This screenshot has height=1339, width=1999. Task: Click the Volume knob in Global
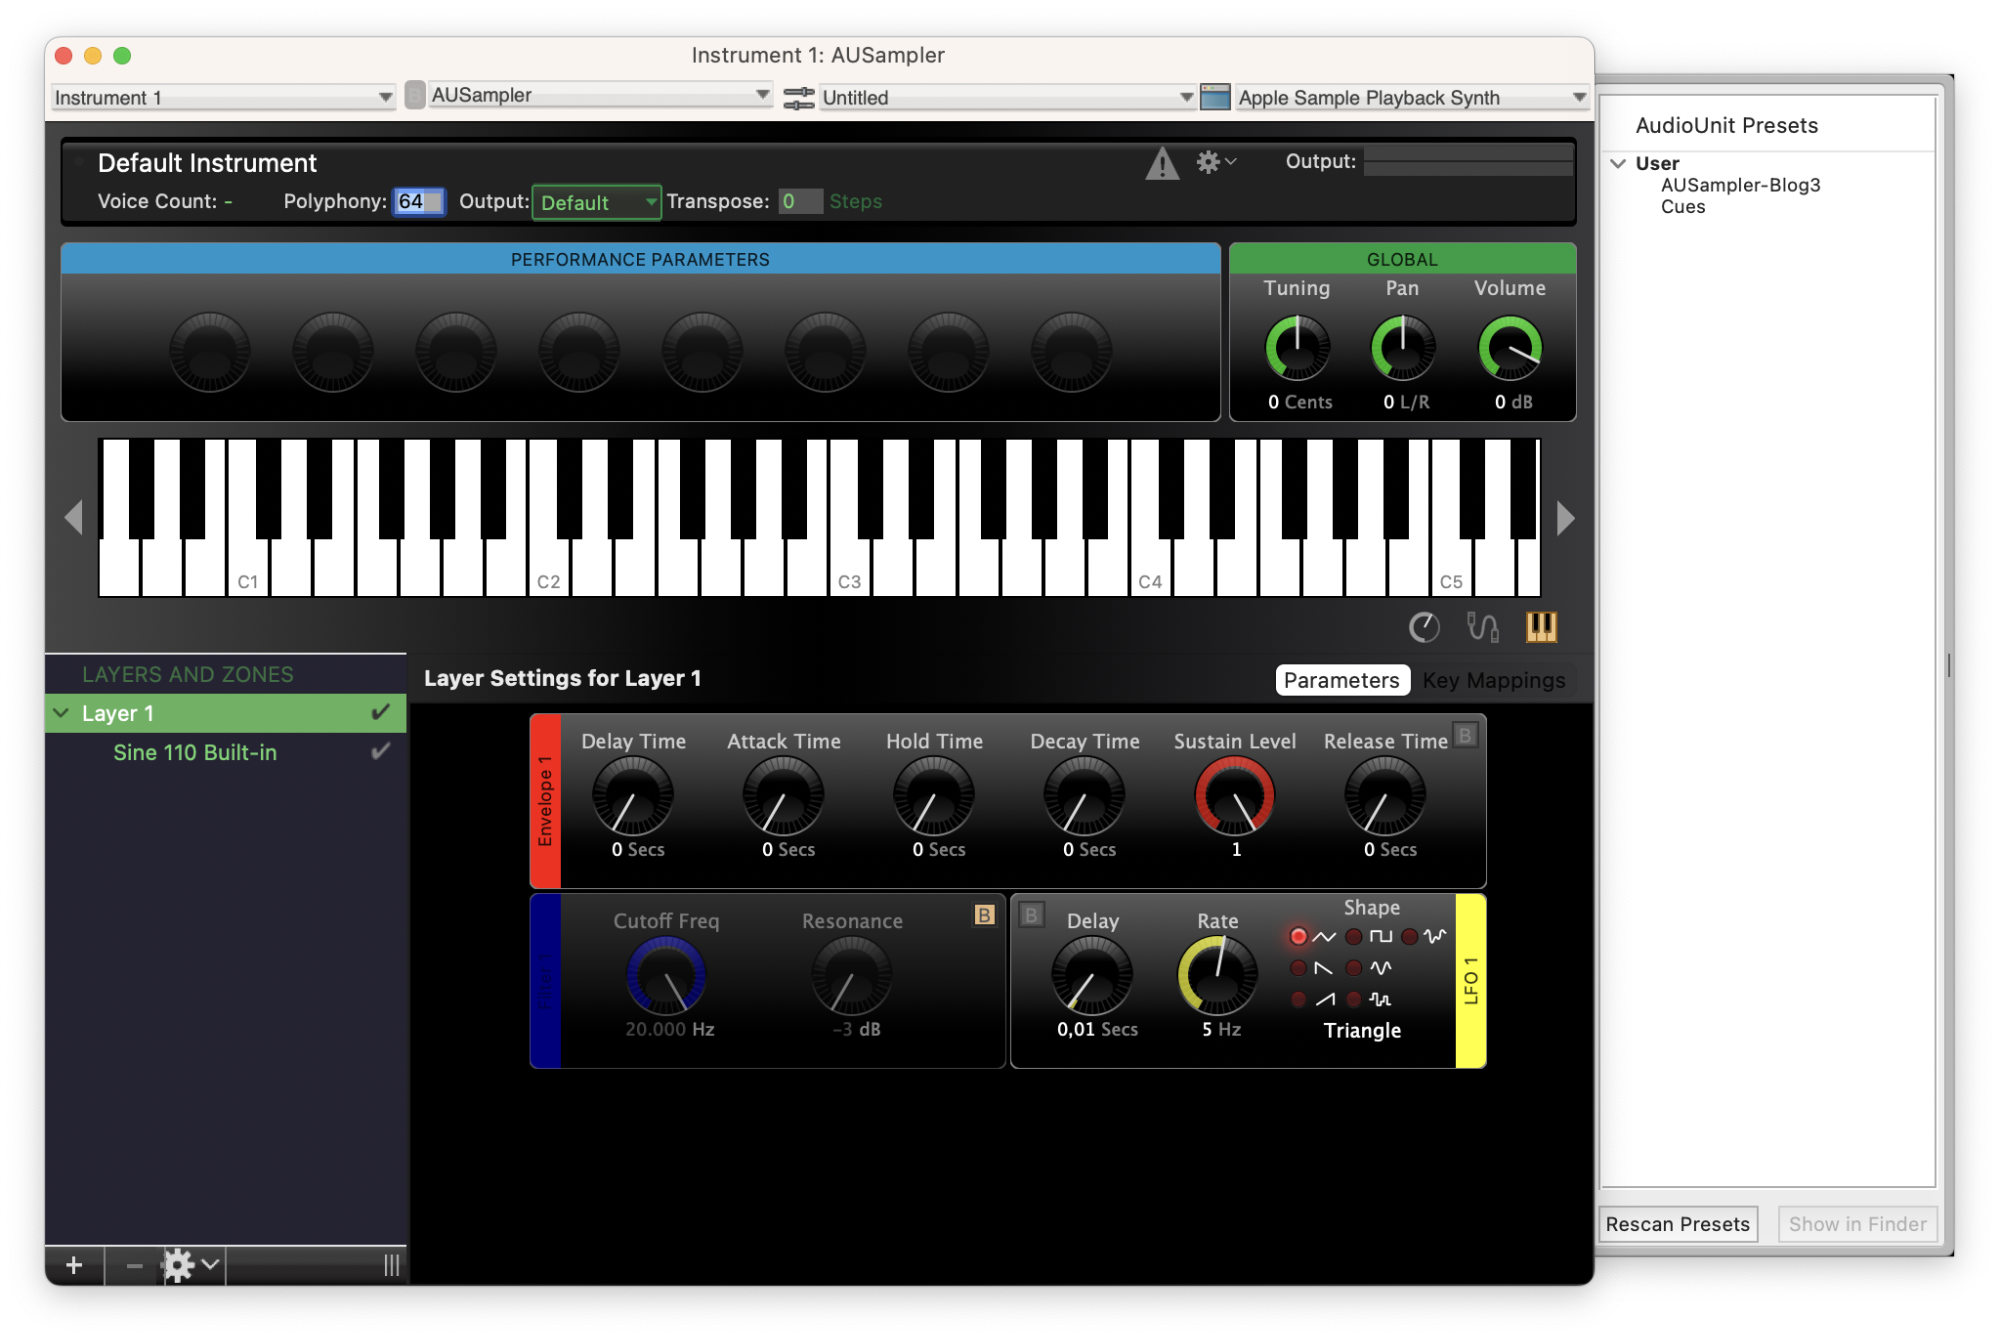(1509, 348)
